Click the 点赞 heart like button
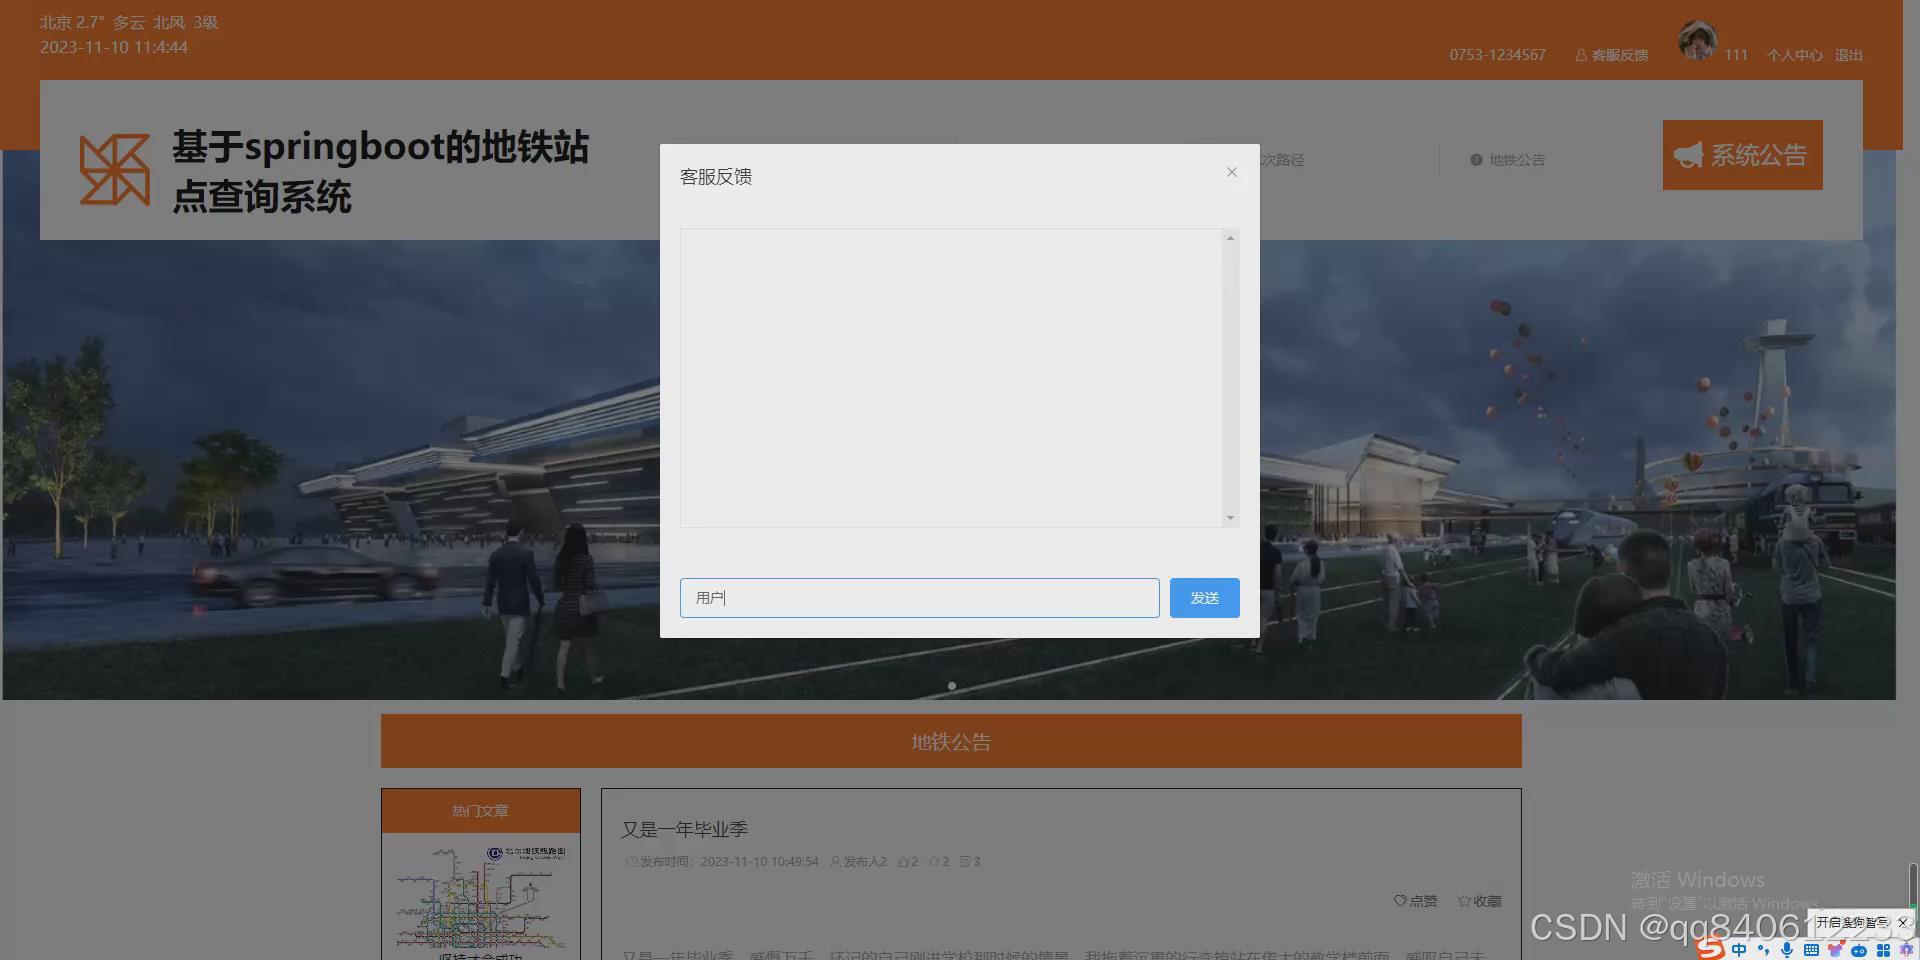Image resolution: width=1920 pixels, height=960 pixels. [1415, 901]
